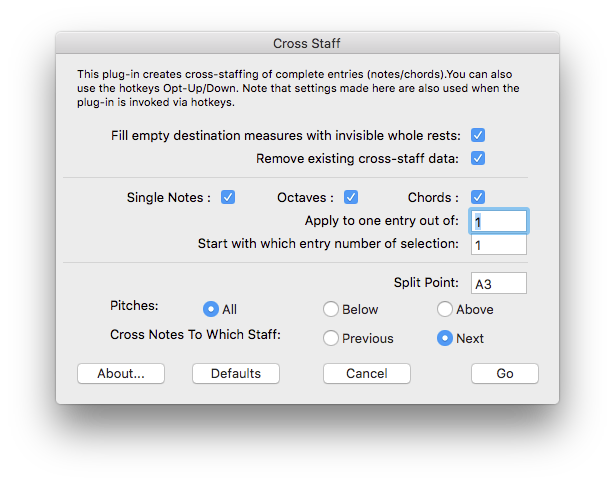Uncheck Remove existing cross-staff data
This screenshot has width=615, height=484.
click(478, 158)
